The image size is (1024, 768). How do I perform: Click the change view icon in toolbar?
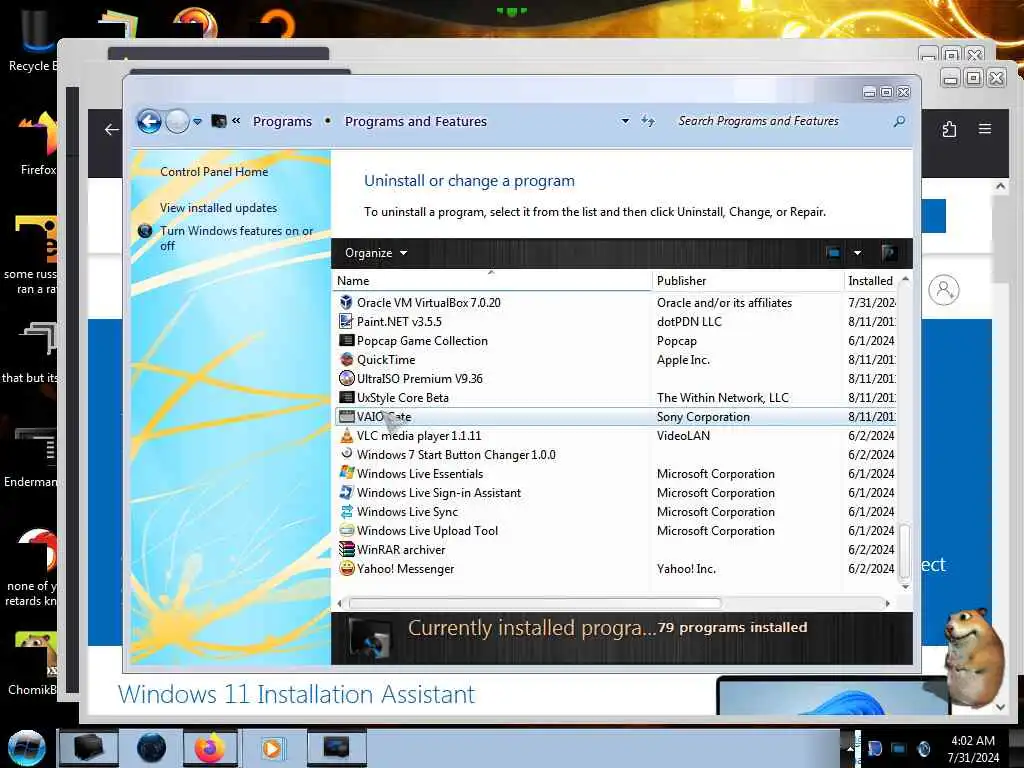coord(833,253)
